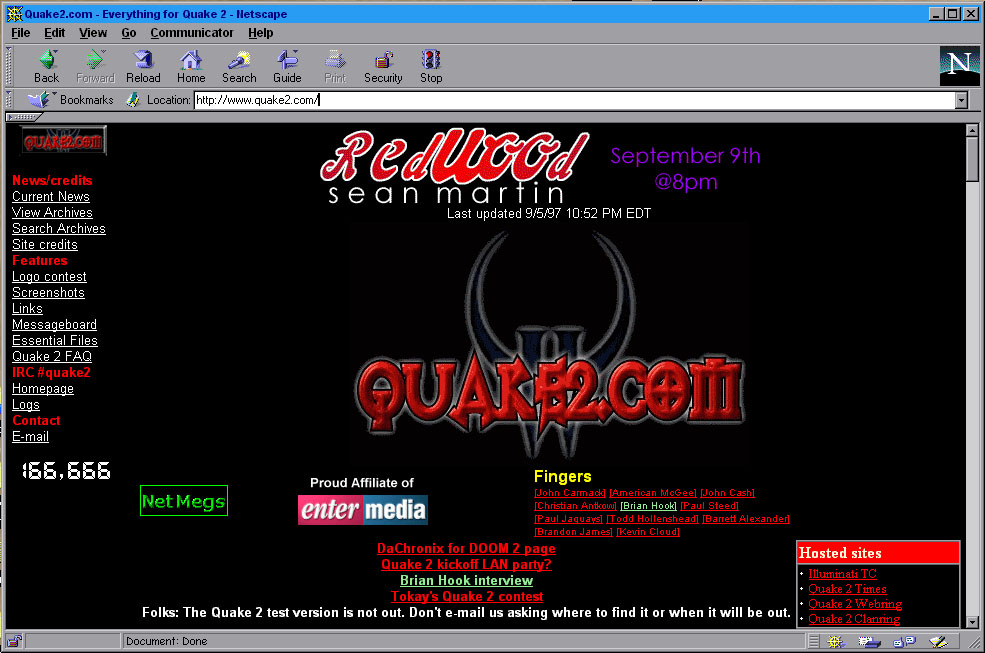Open the Search Archives link

(x=59, y=229)
